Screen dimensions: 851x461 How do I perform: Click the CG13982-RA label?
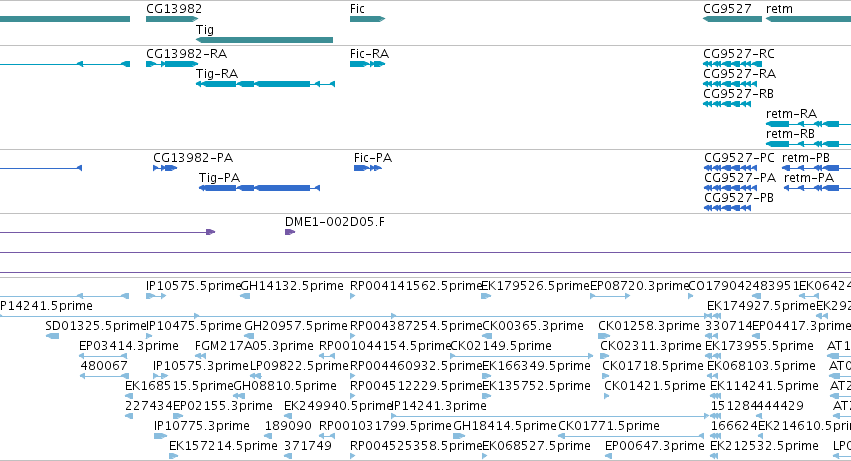186,54
